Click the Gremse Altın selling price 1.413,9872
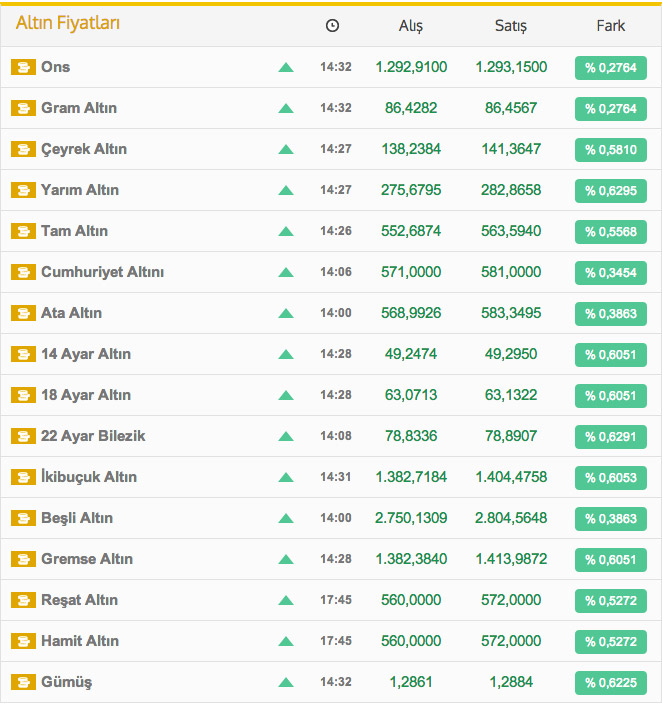The width and height of the screenshot is (662, 712). click(x=511, y=559)
